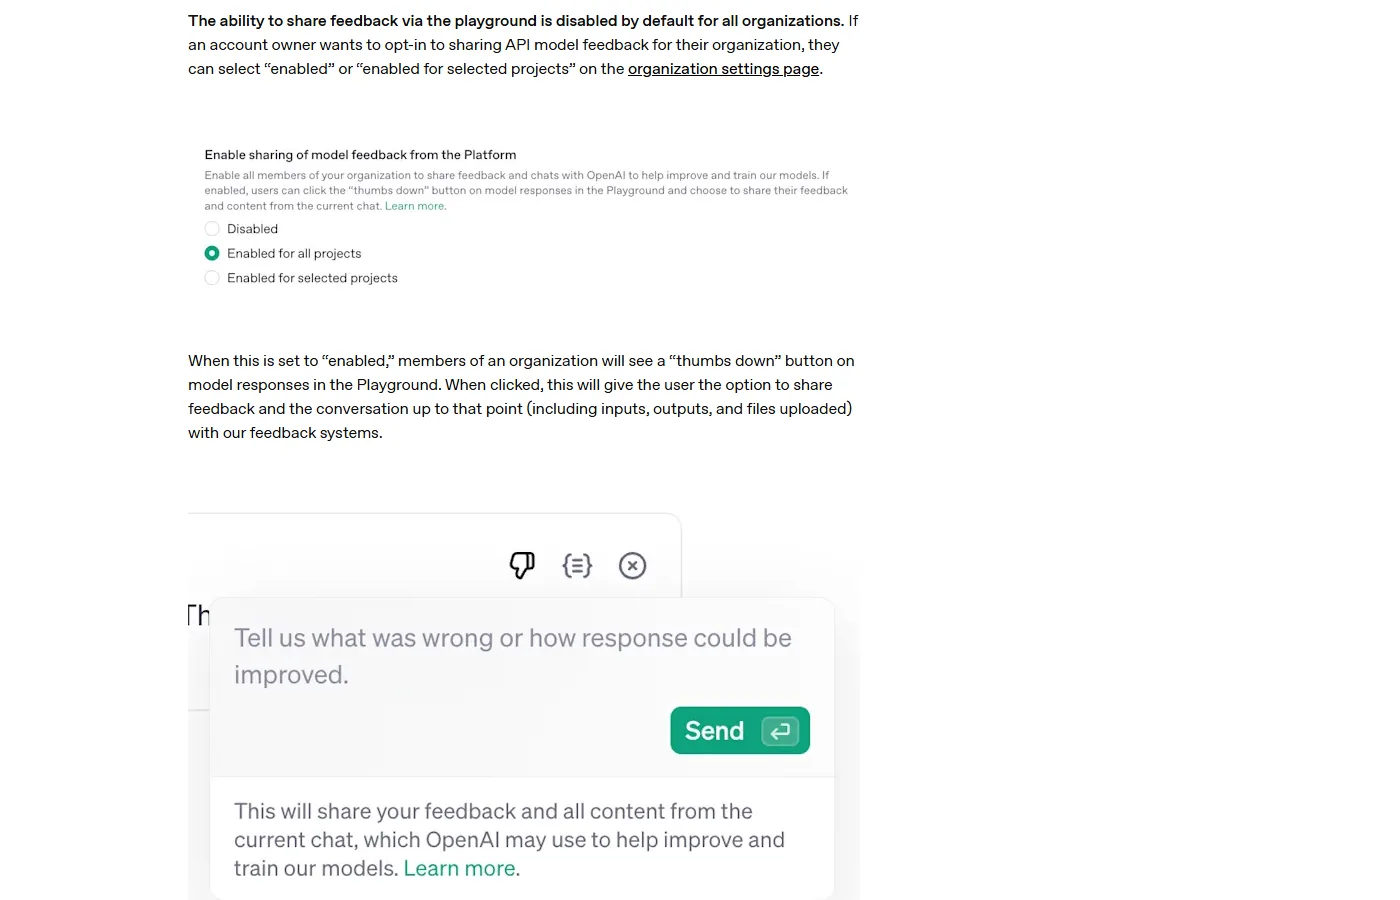The width and height of the screenshot is (1400, 900).
Task: Open Learn more link in sharing description
Action: [415, 206]
